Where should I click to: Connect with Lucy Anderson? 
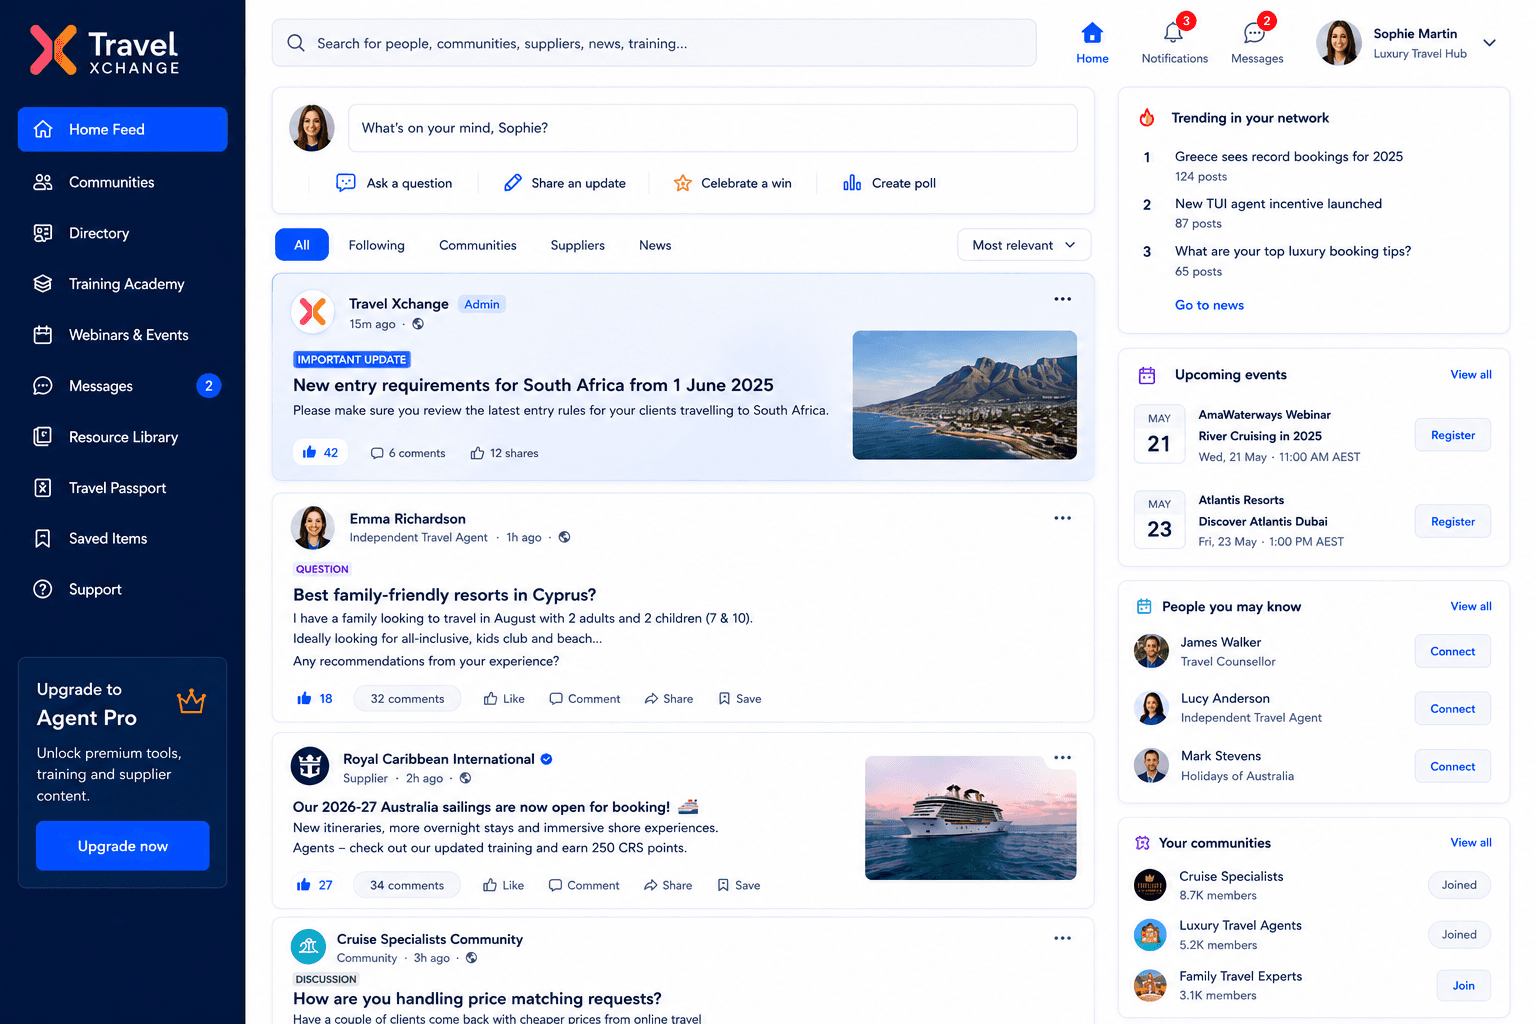click(1453, 708)
